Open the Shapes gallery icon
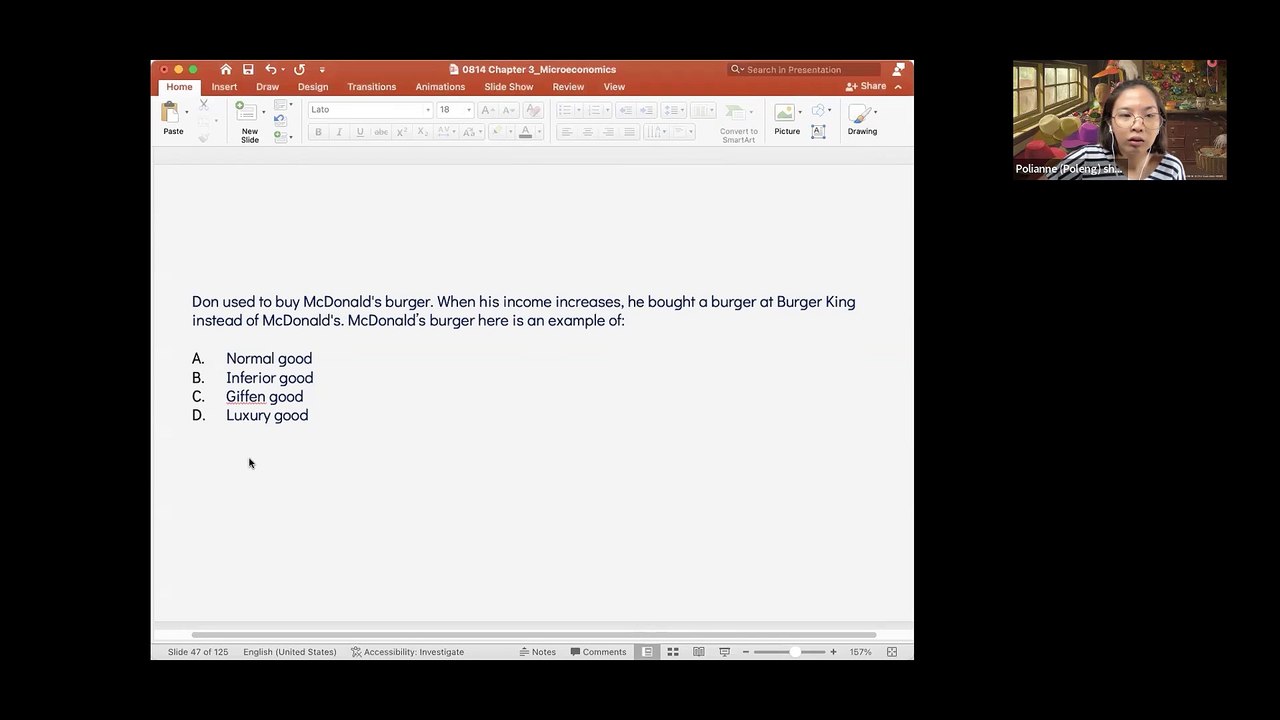 [819, 110]
